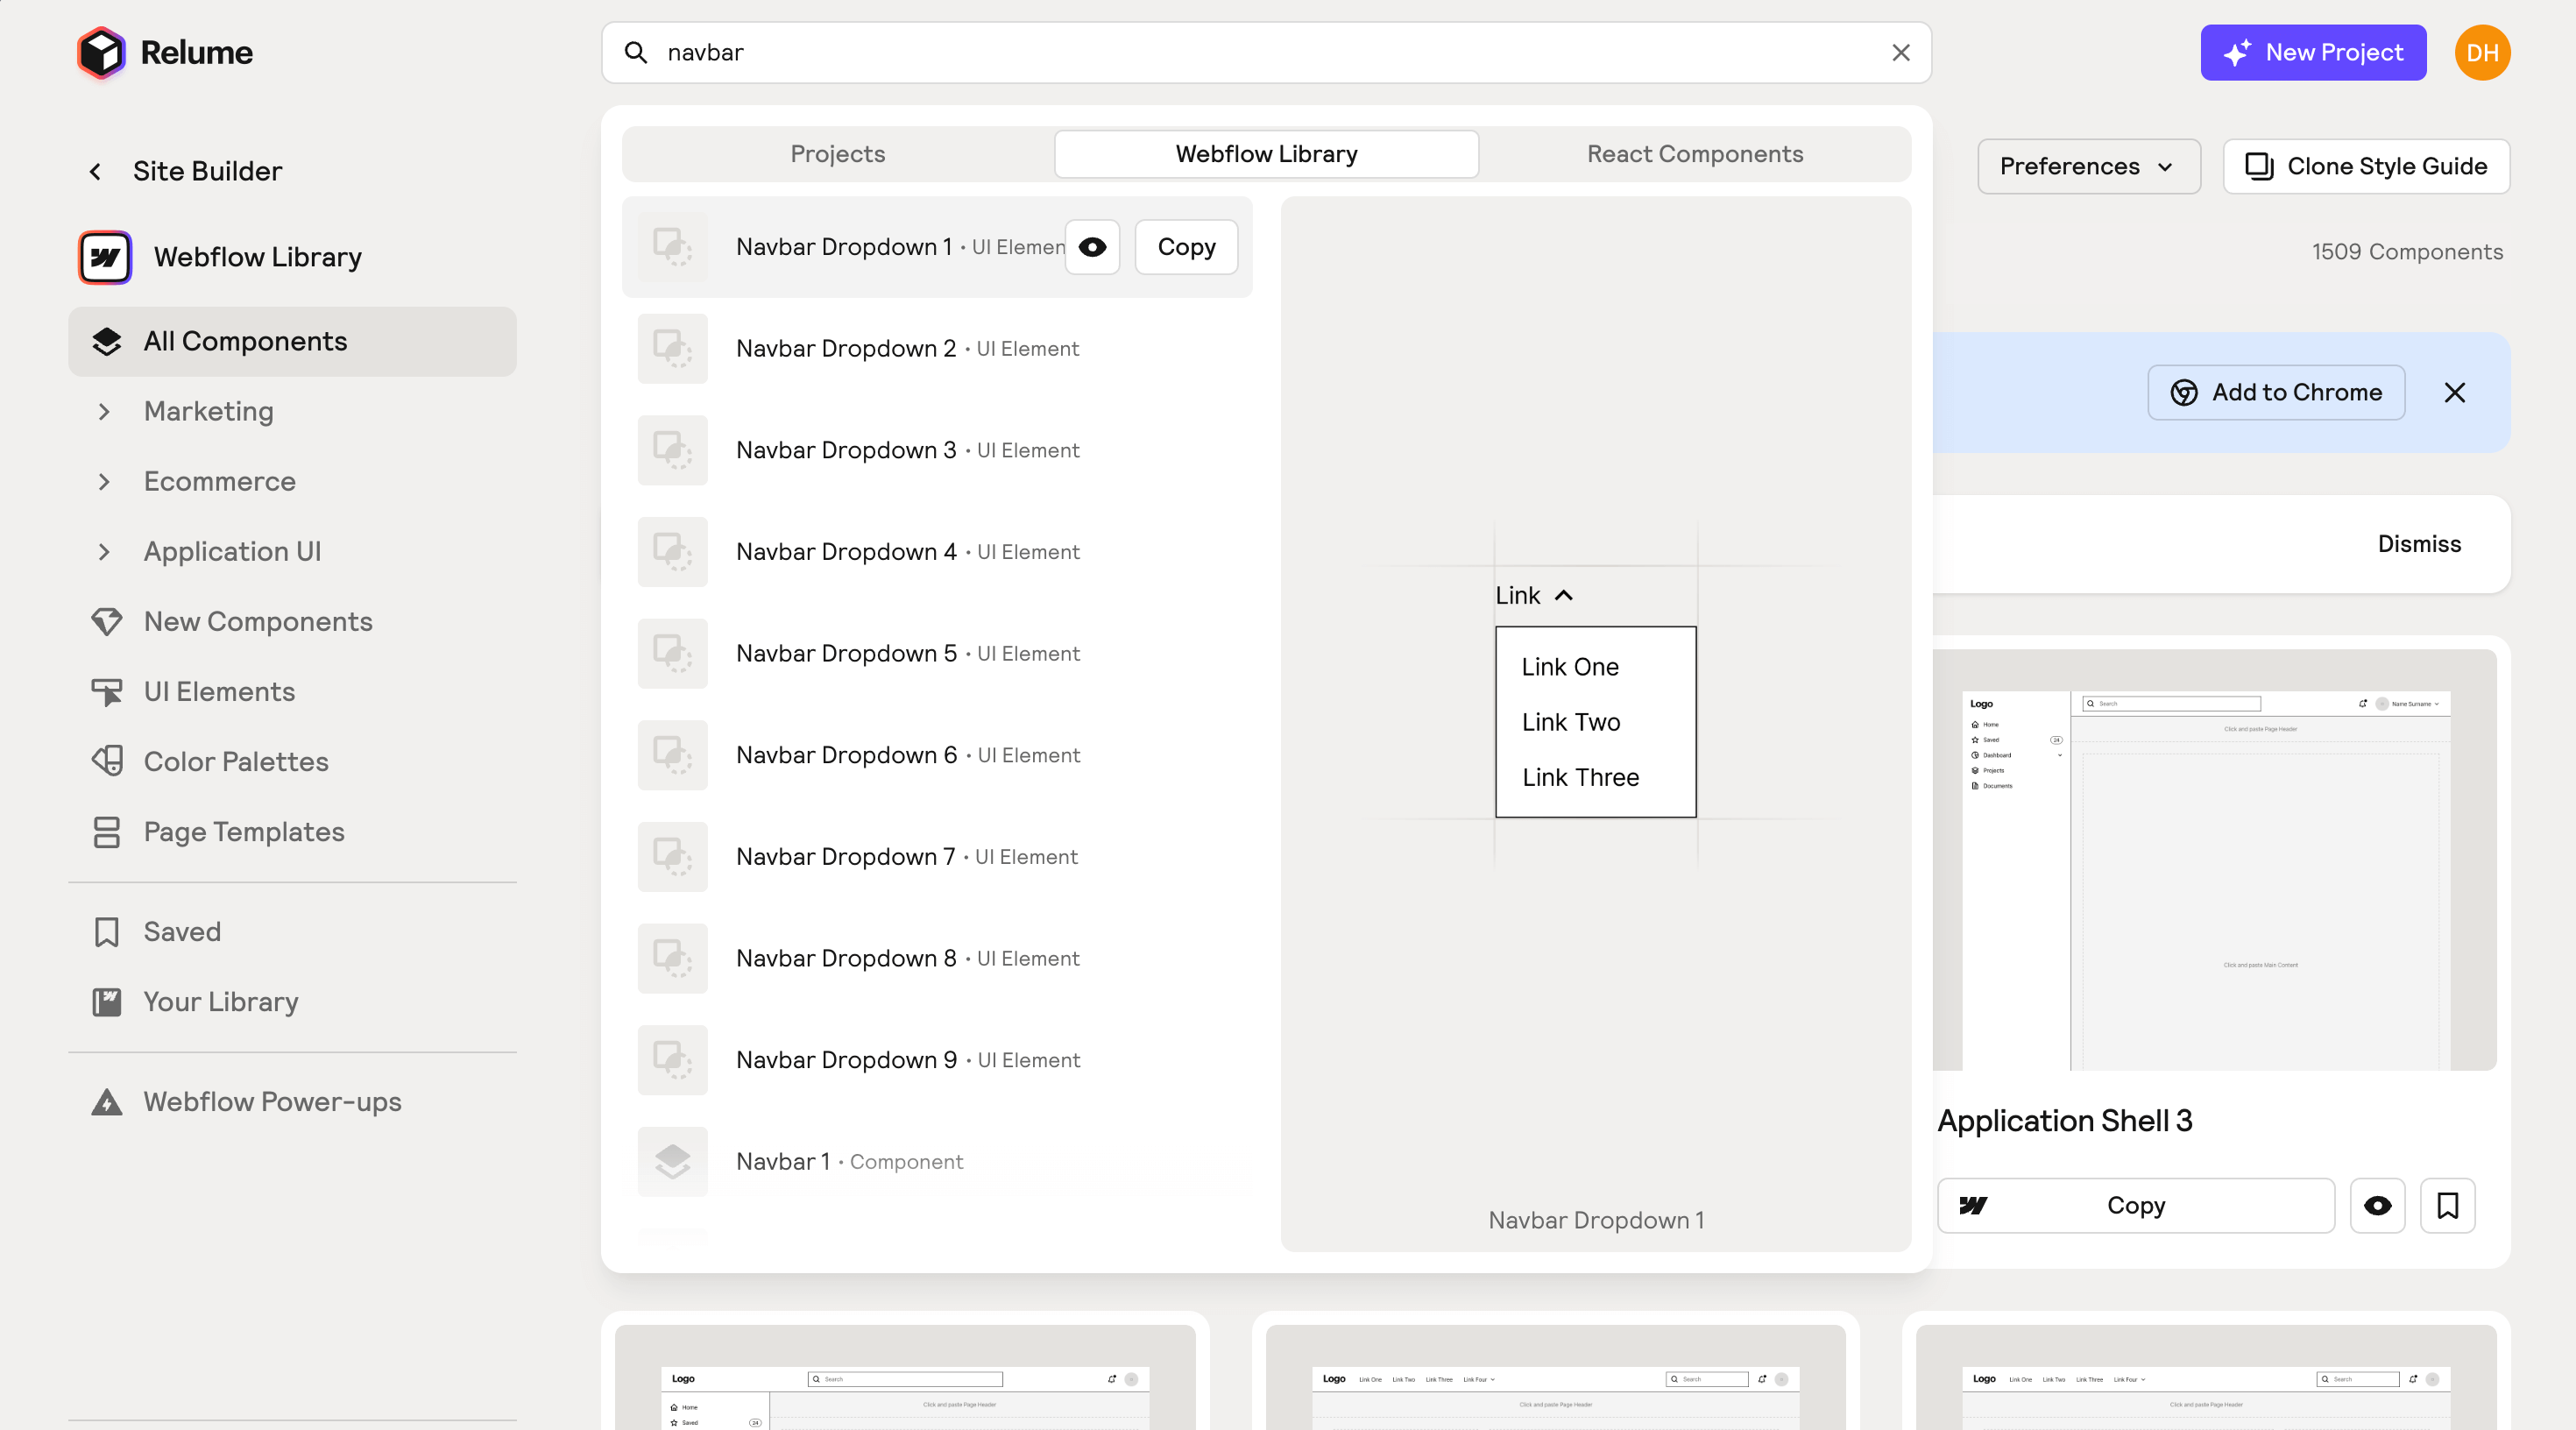
Task: Click Navbar Dropdown 5 thumbnail icon
Action: click(x=673, y=653)
